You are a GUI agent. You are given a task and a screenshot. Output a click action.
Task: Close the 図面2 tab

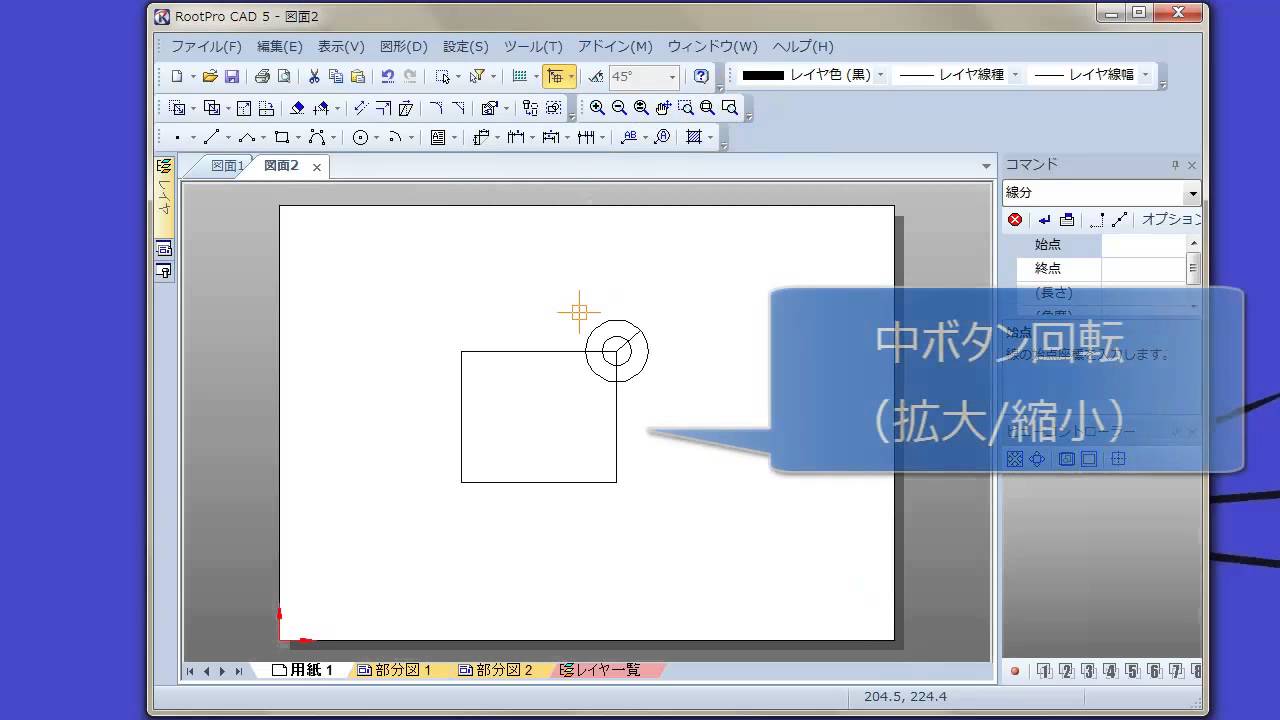(x=317, y=168)
